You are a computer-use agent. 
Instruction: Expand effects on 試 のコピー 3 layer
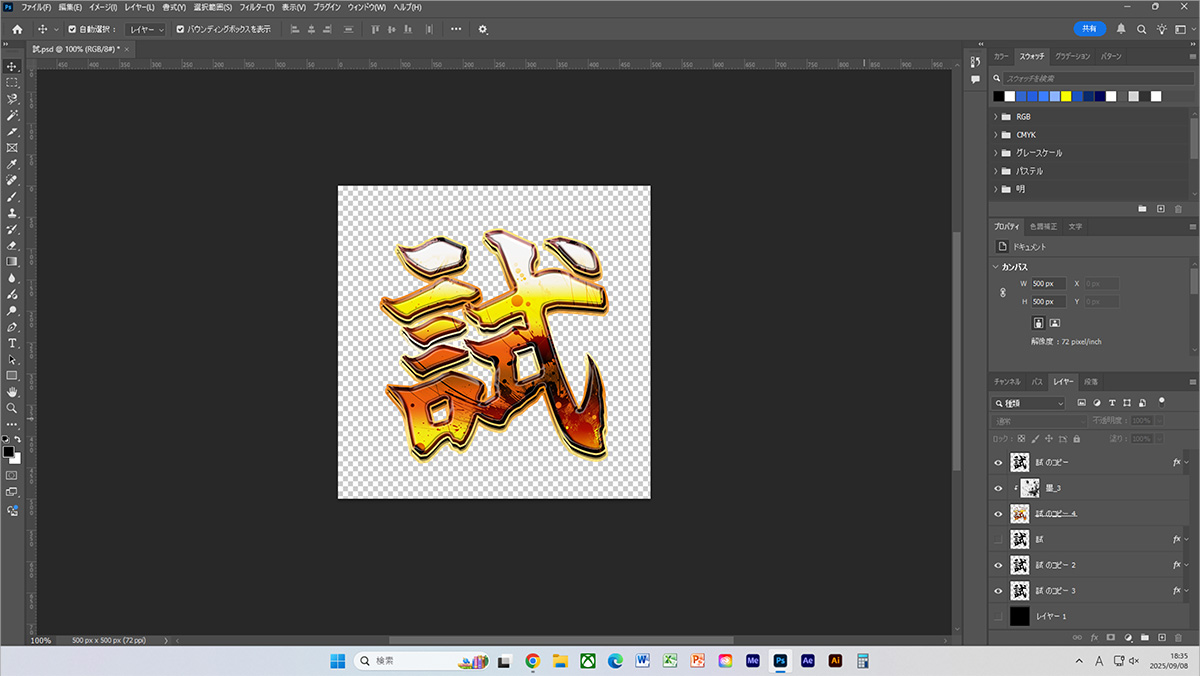[1190, 590]
